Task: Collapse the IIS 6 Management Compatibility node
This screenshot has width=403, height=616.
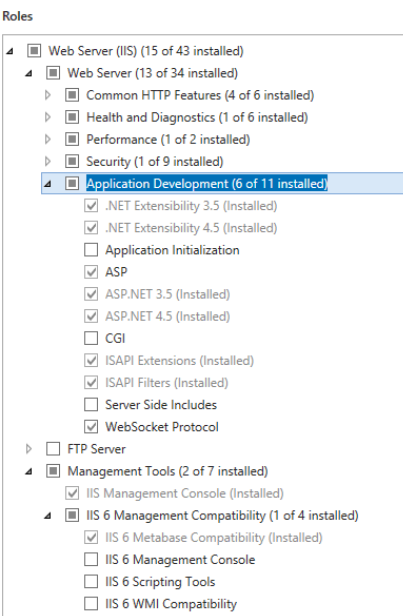Action: click(48, 516)
